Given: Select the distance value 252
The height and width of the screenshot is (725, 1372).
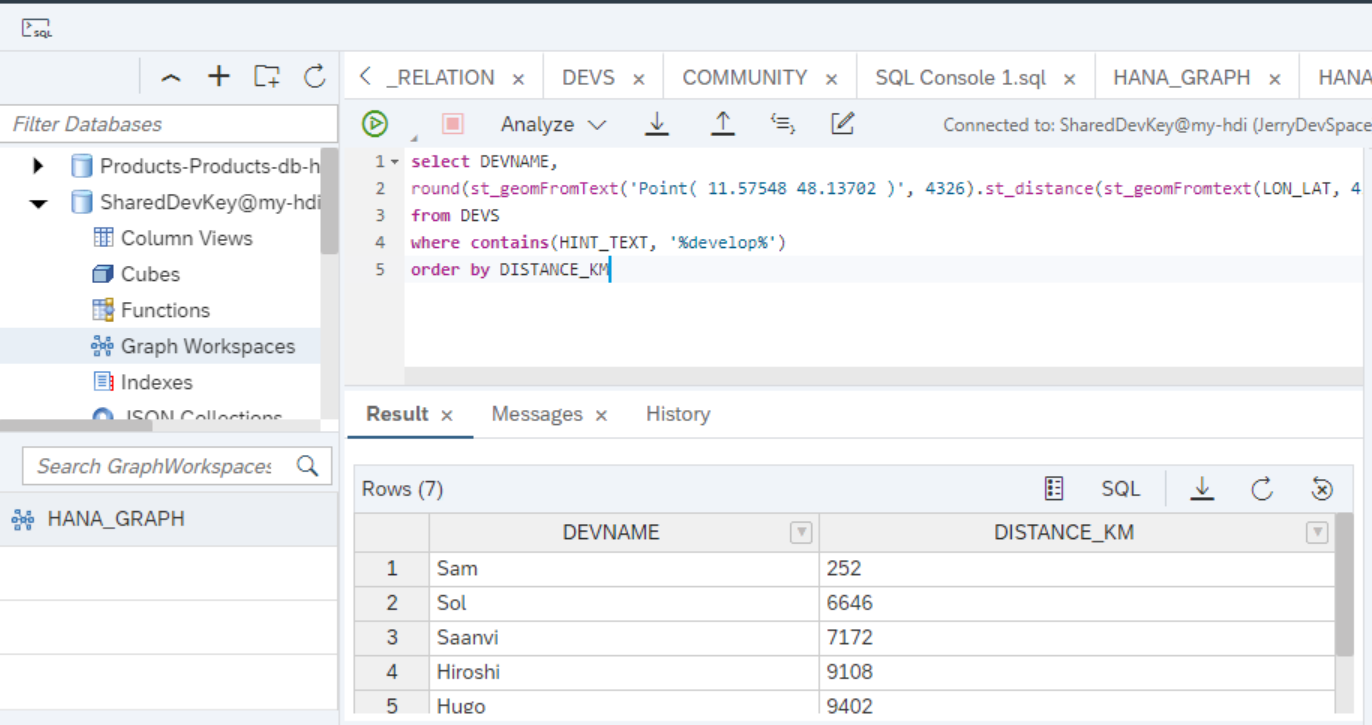Looking at the screenshot, I should [x=1077, y=568].
